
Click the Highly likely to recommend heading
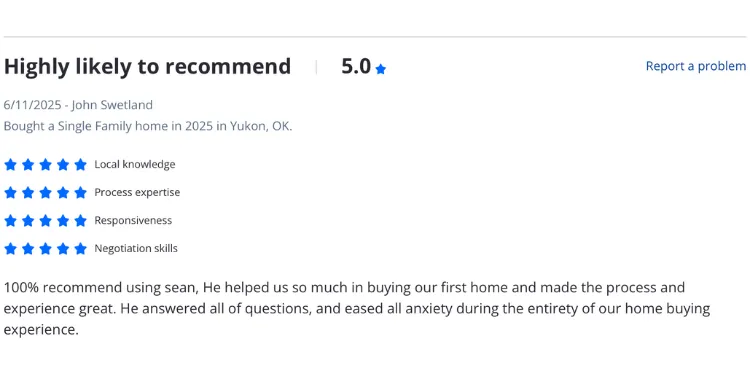point(147,66)
